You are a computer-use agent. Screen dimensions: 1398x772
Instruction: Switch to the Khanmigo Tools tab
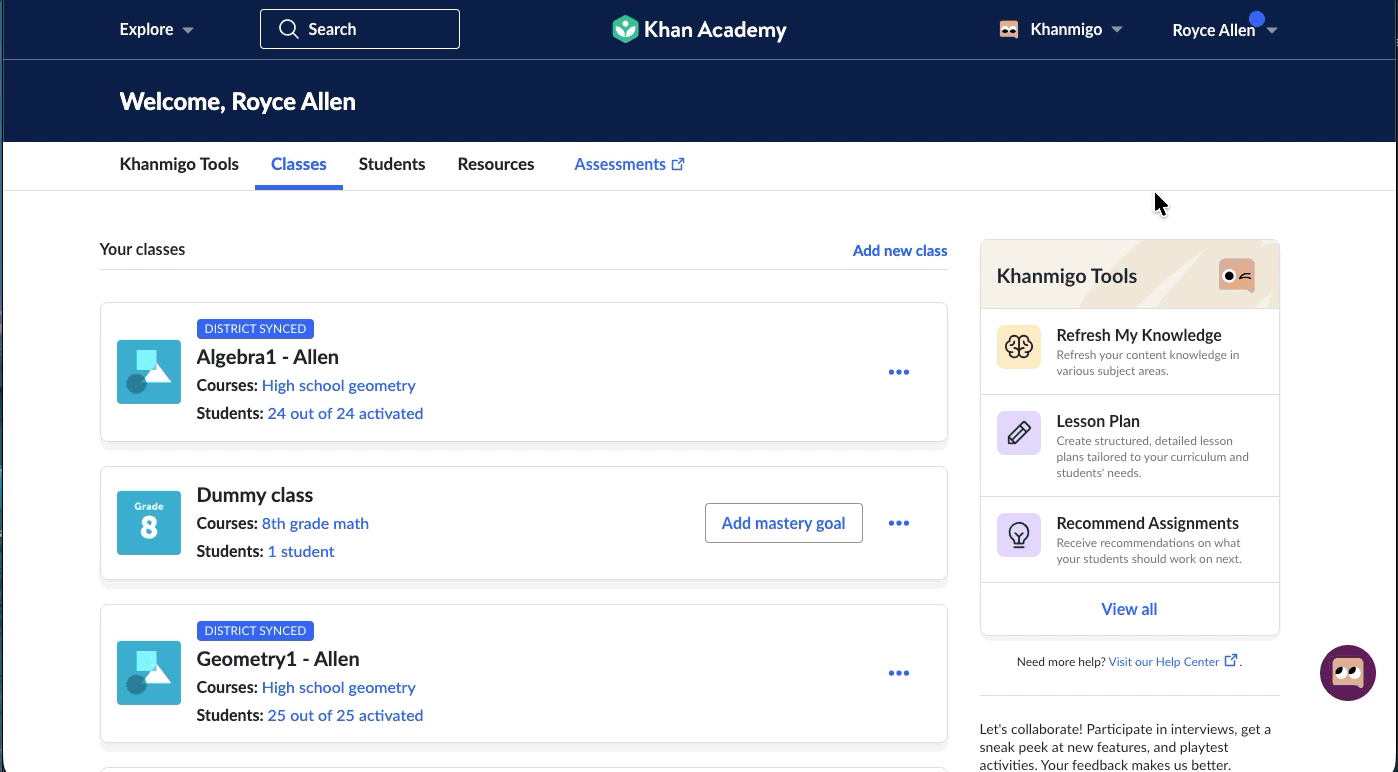[179, 164]
